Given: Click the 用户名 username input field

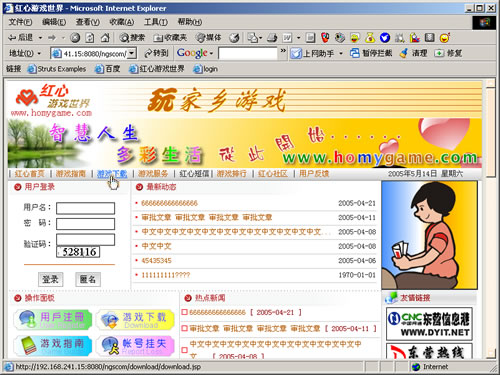Looking at the screenshot, I should coord(85,208).
